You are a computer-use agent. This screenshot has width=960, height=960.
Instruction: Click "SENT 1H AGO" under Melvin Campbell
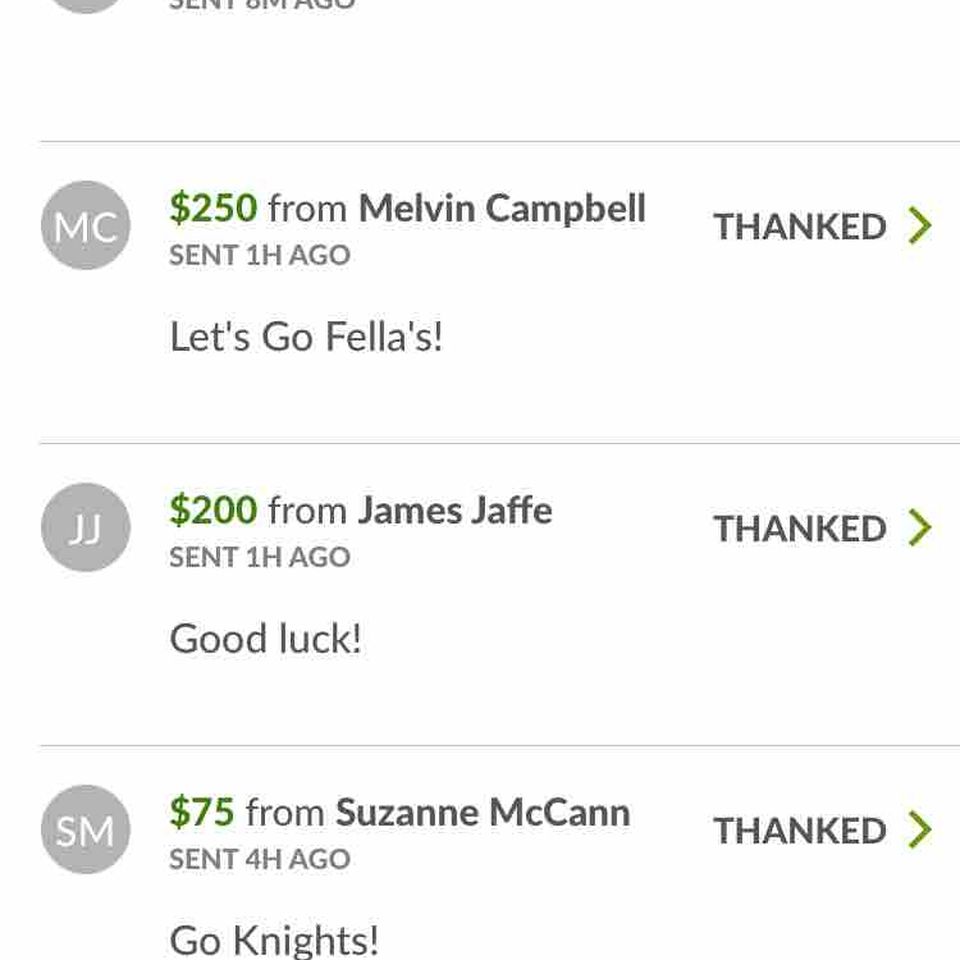(260, 255)
